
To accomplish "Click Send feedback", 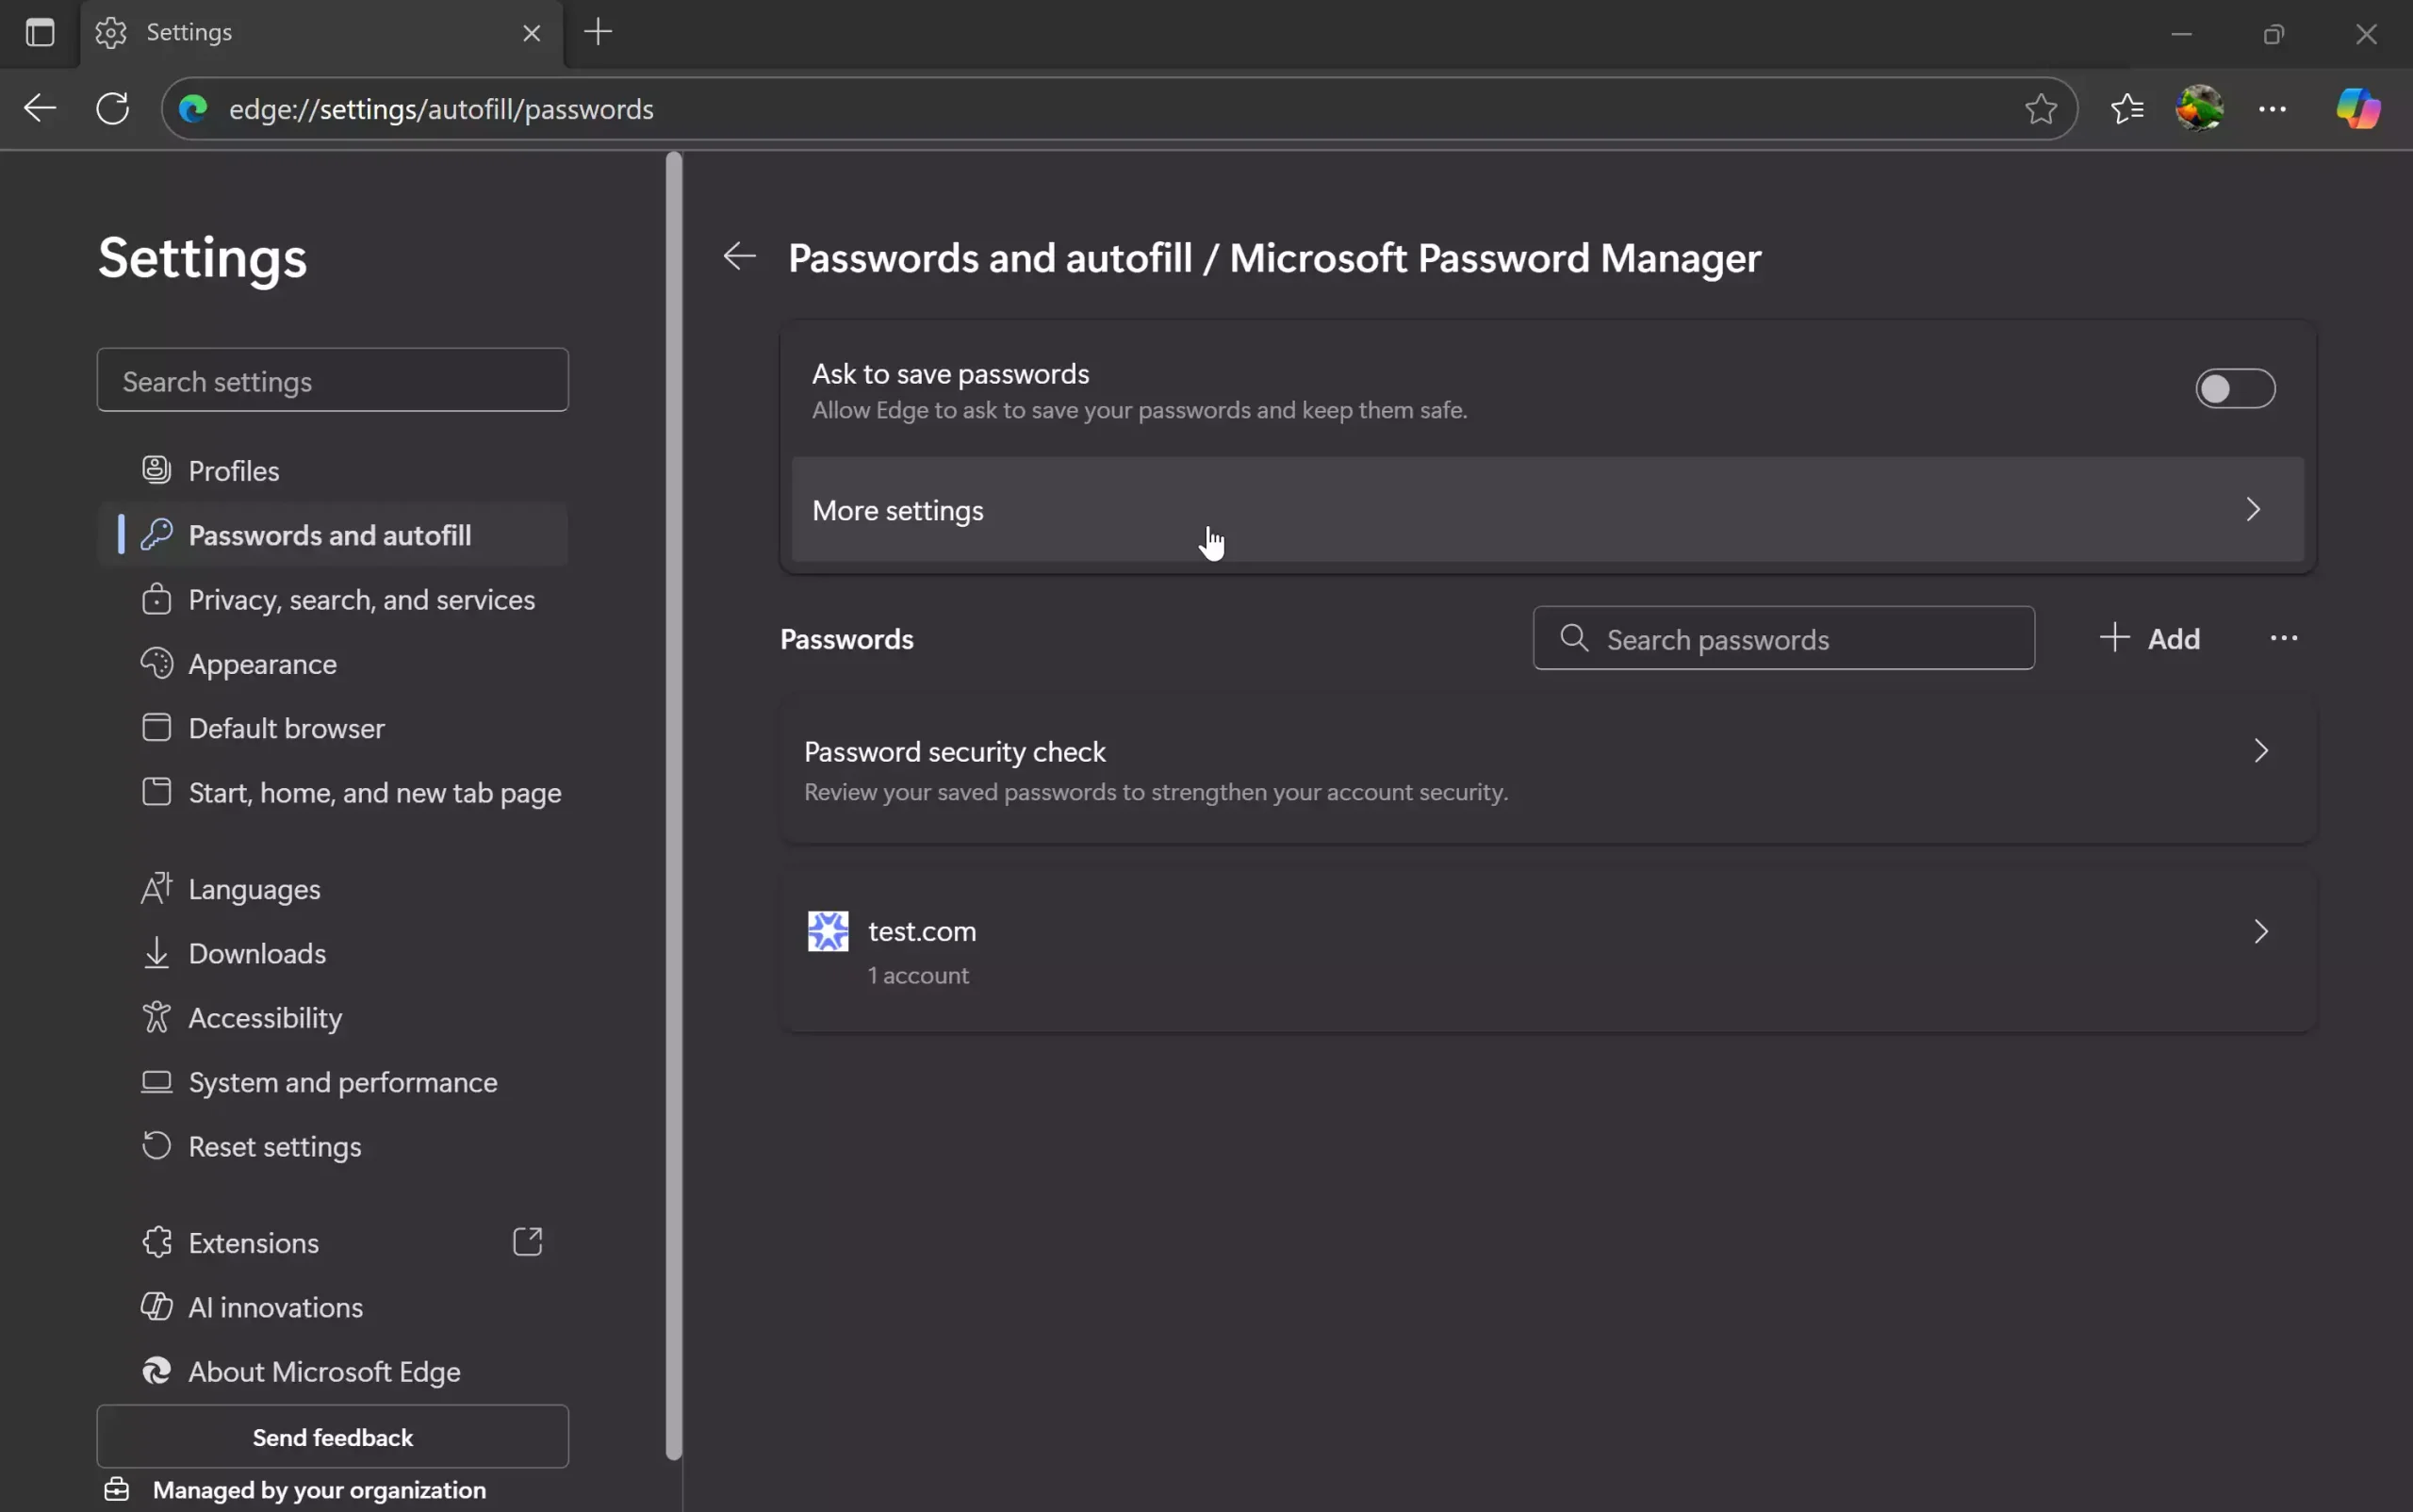I will [x=333, y=1437].
